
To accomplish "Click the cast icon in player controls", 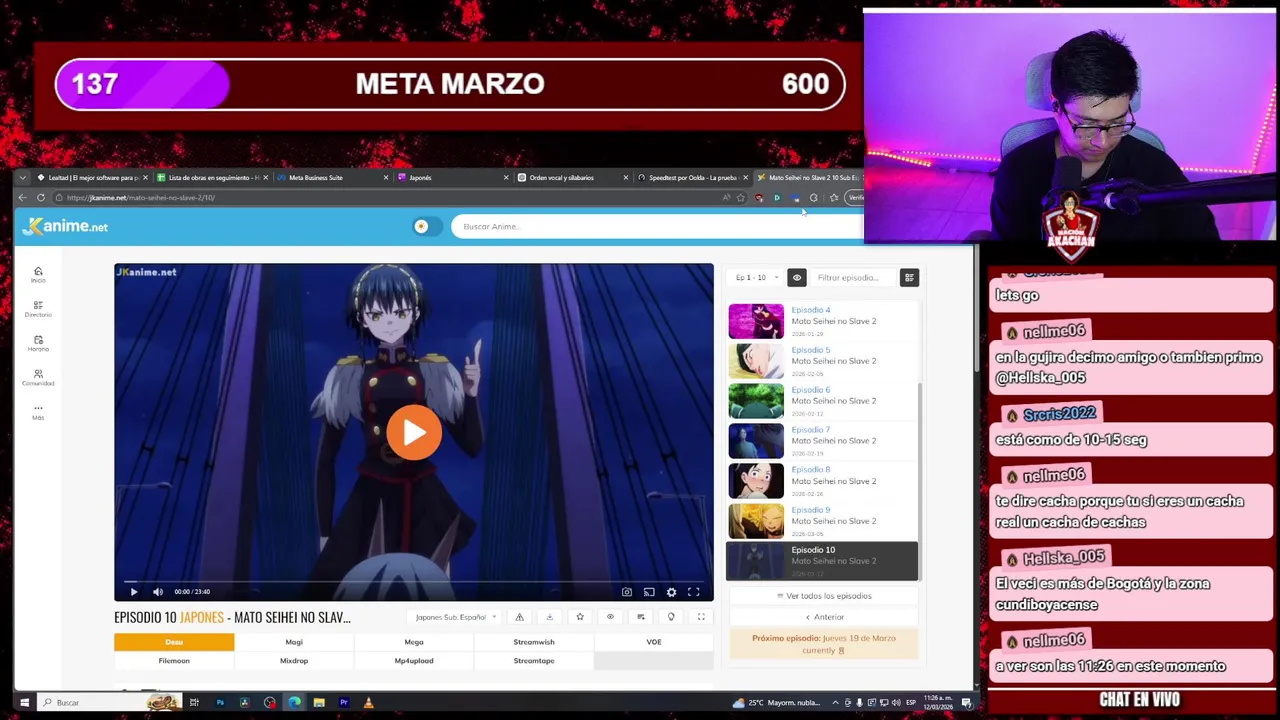I will 649,592.
